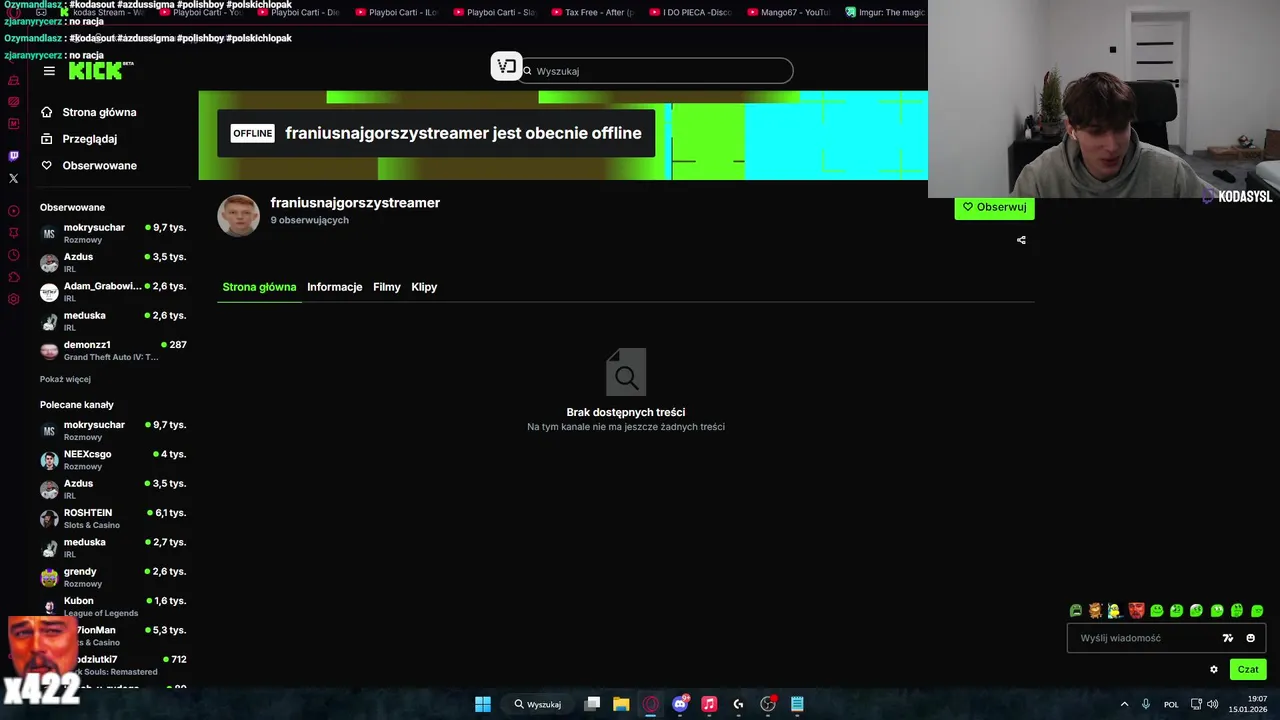The height and width of the screenshot is (720, 1280).
Task: Click the POL language indicator
Action: click(1171, 704)
